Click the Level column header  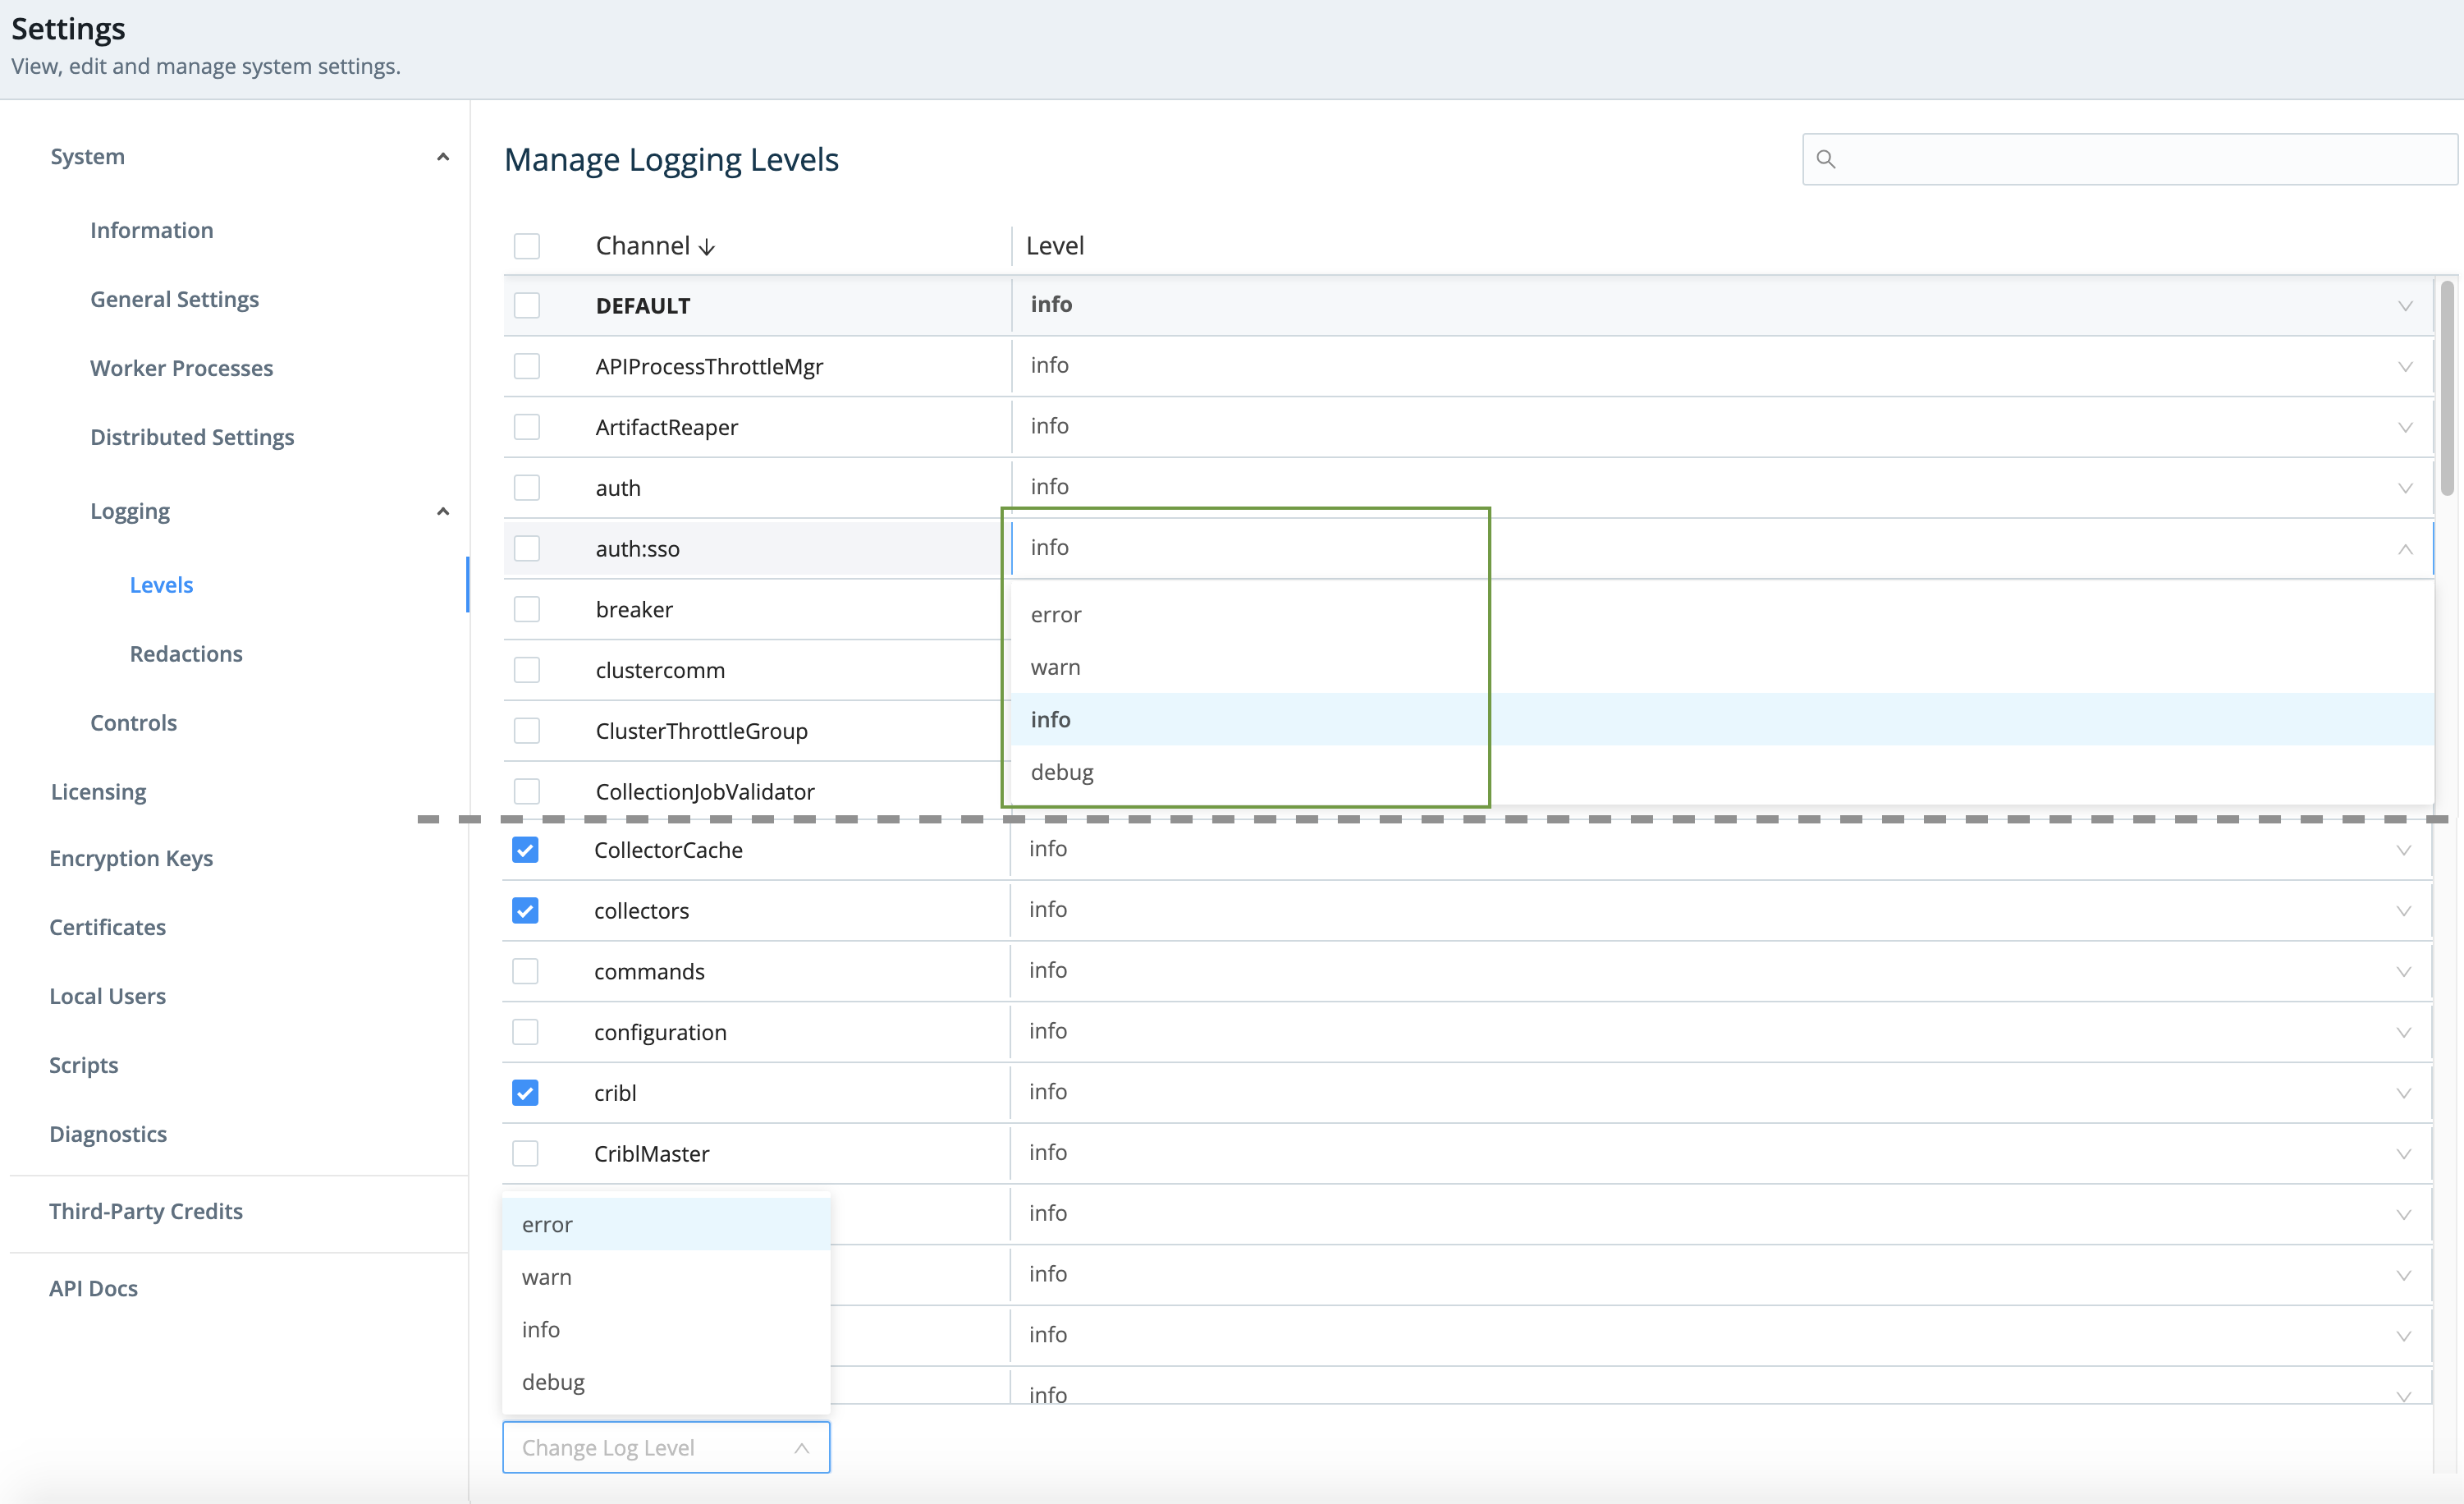(x=1055, y=246)
